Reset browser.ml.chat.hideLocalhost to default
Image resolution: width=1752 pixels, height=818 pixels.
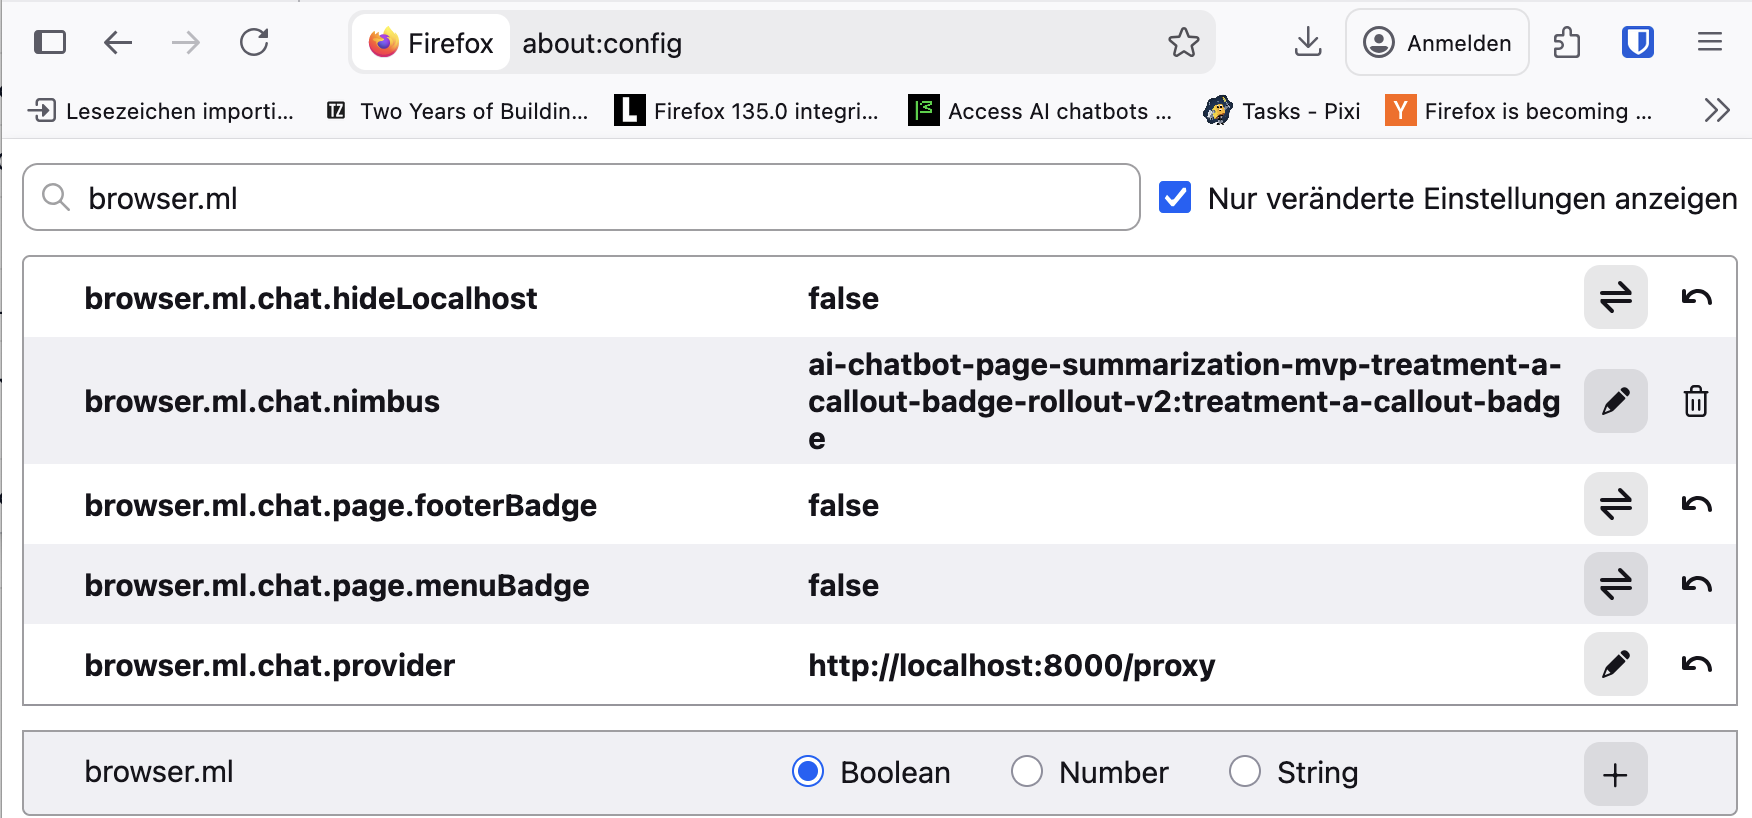pos(1696,297)
